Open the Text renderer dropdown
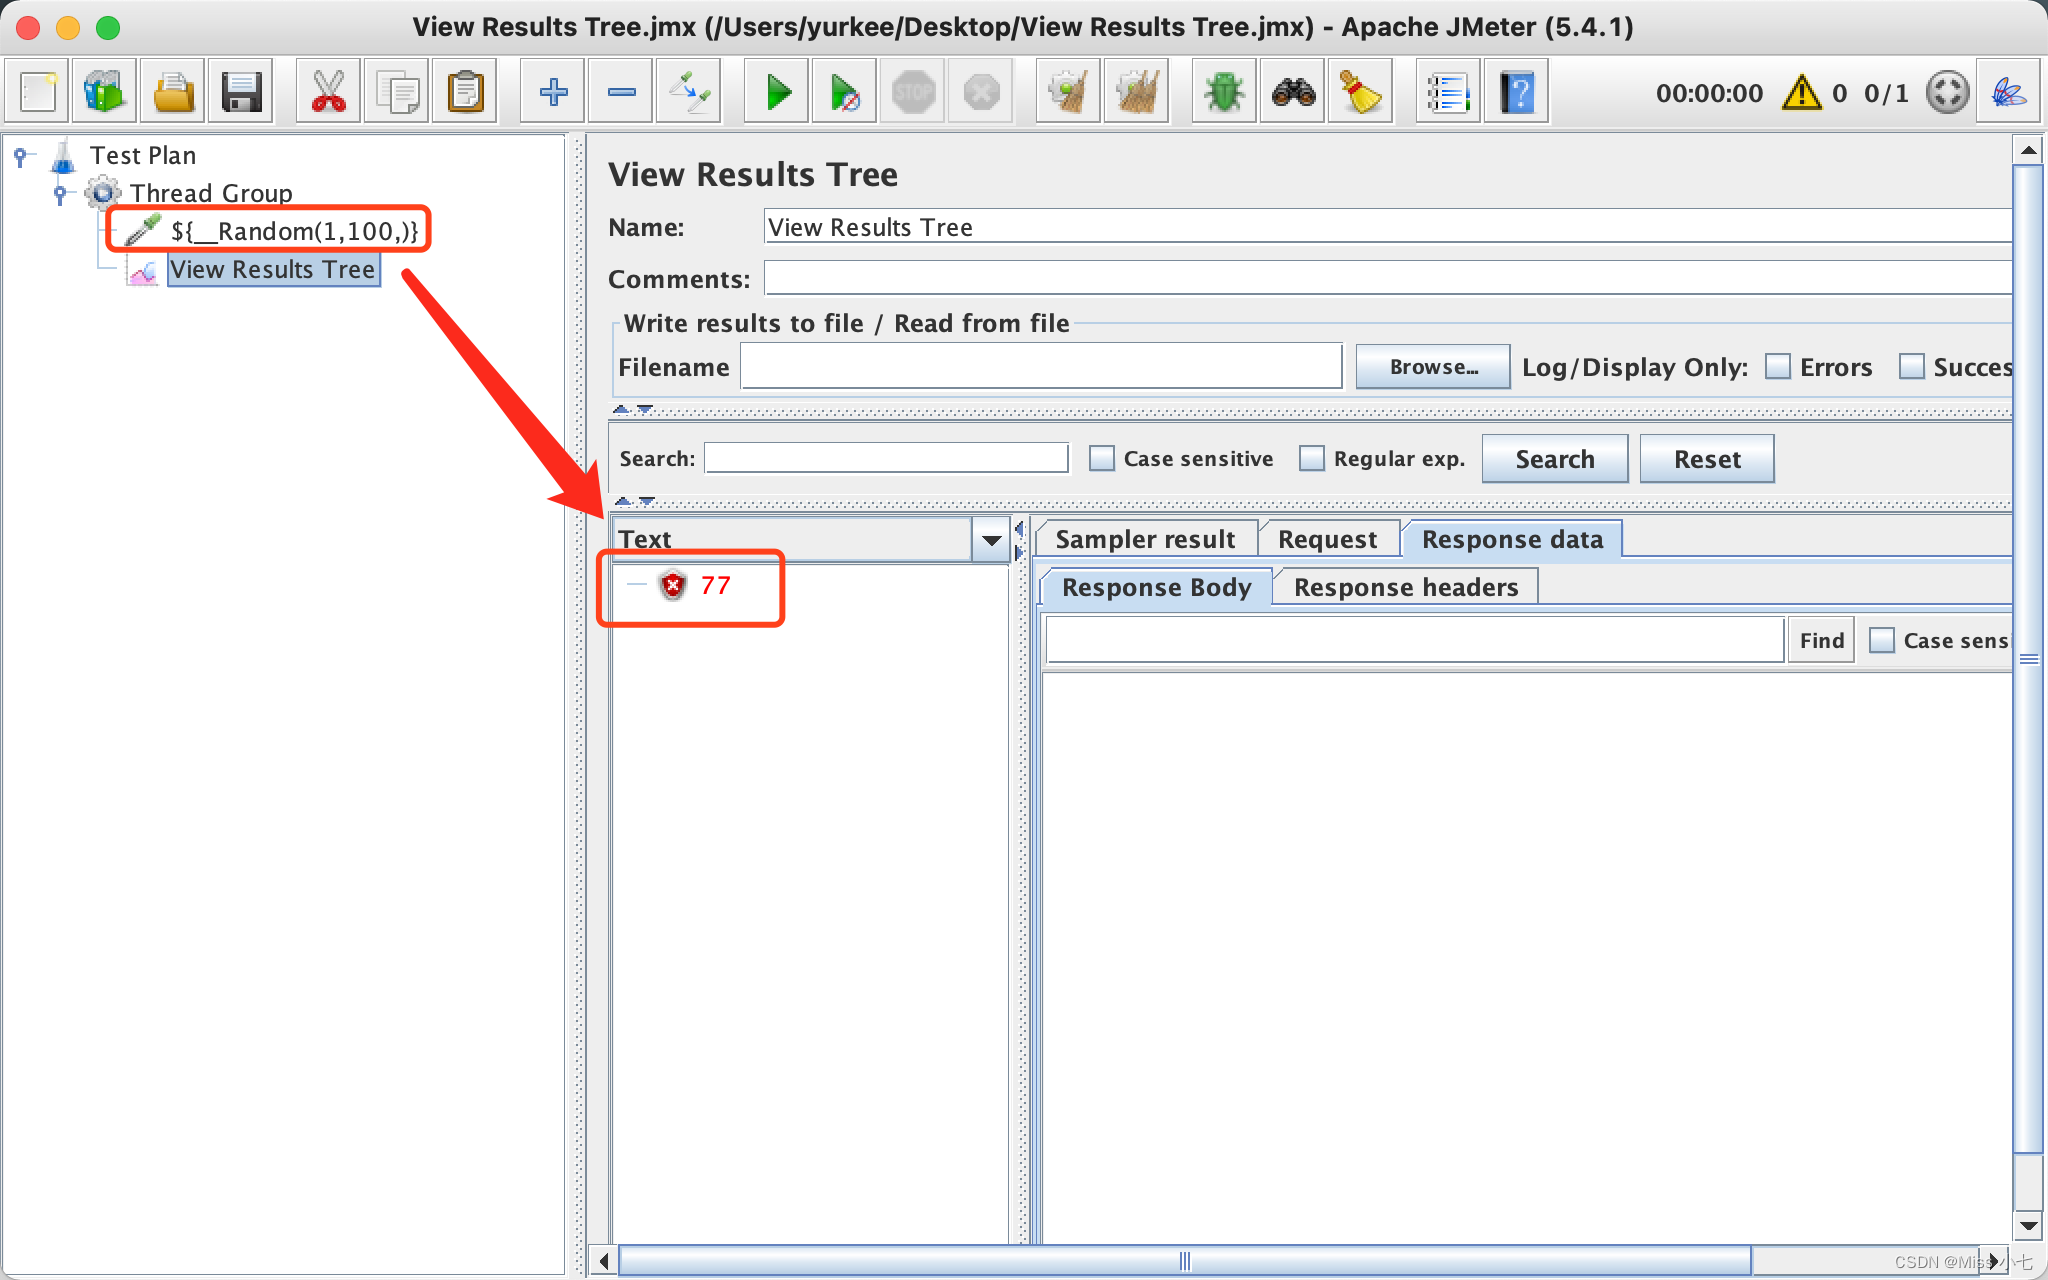Screen dimensions: 2048x1280 pos(991,540)
